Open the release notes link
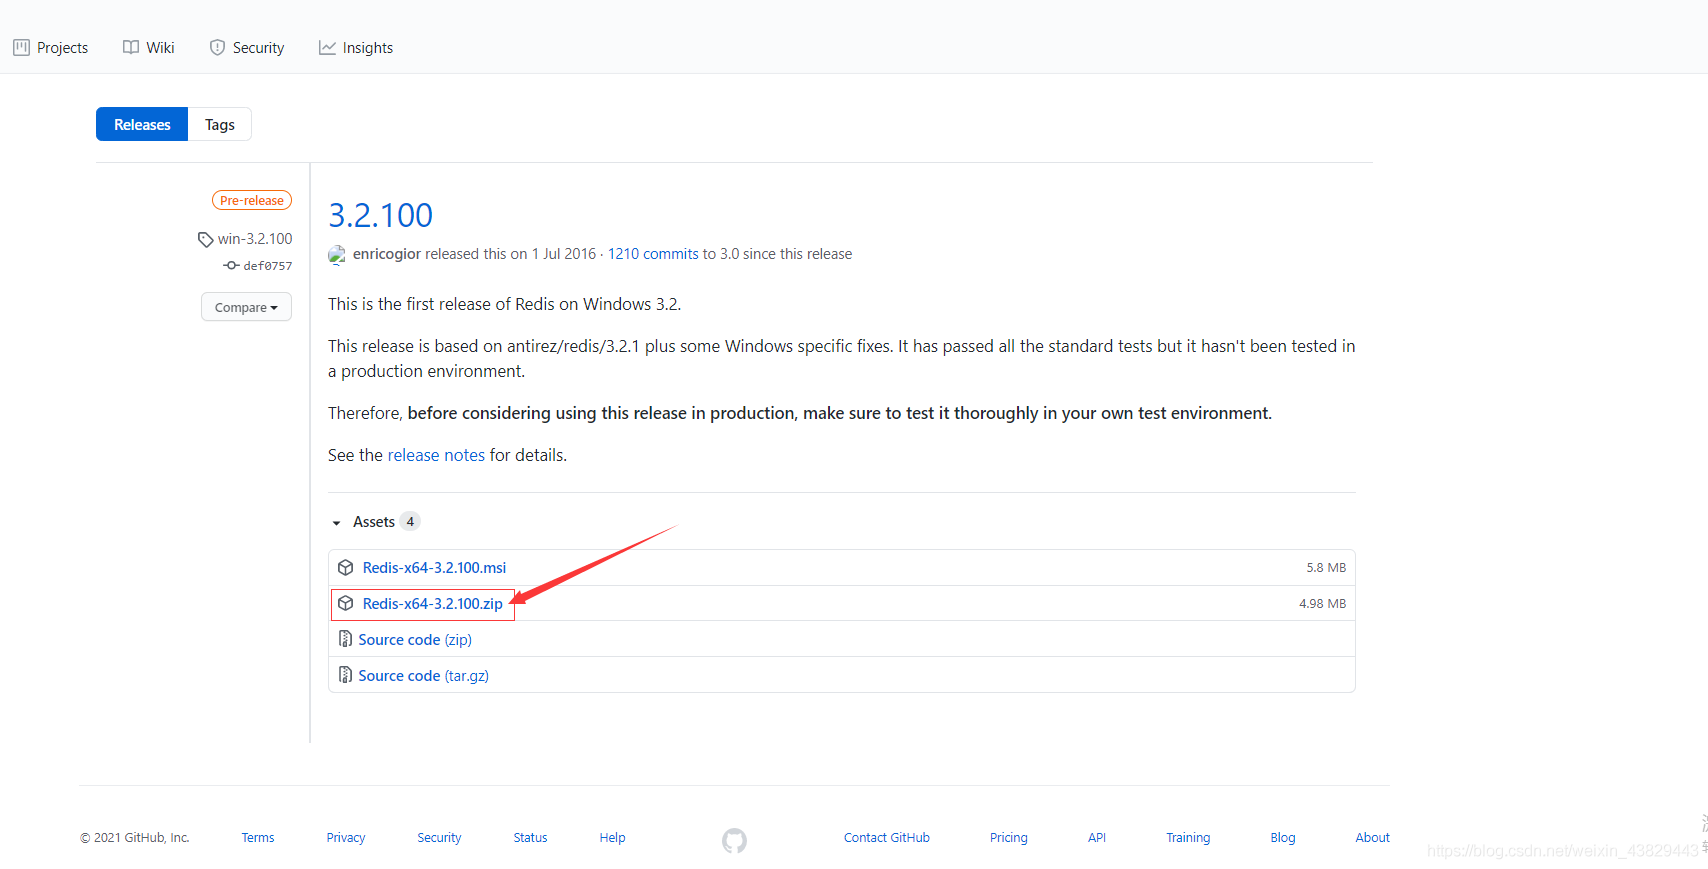Screen dimensions: 1708x869 coord(436,455)
